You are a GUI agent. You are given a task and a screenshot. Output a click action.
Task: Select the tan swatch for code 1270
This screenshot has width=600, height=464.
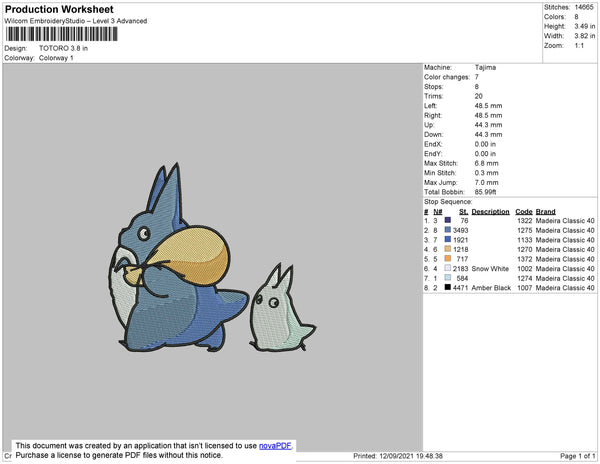[447, 249]
